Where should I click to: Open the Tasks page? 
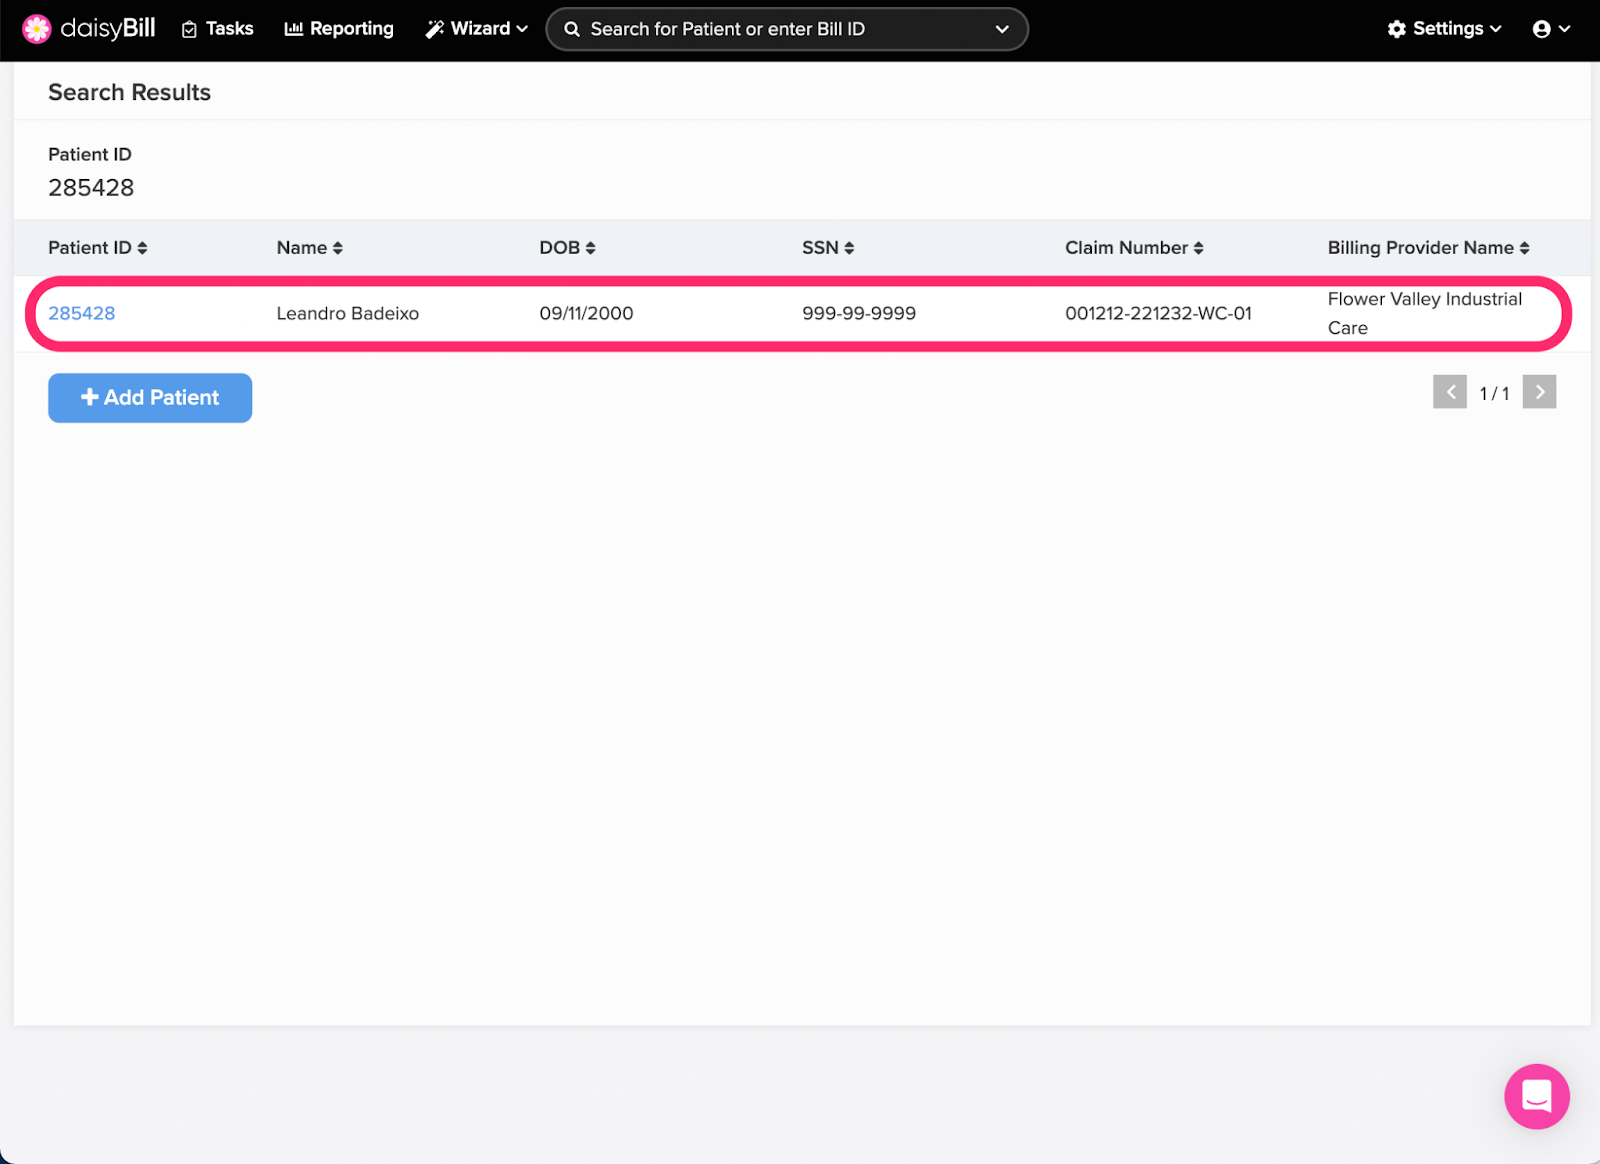click(x=217, y=29)
